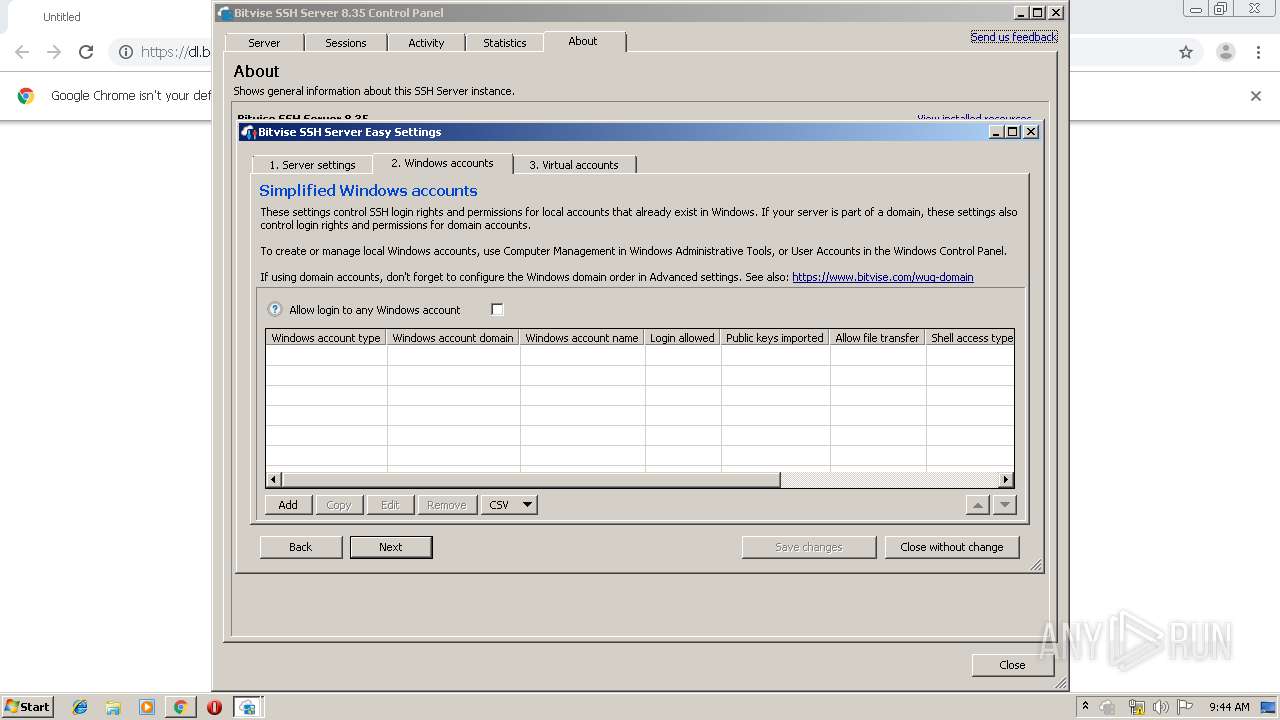Dismiss the Chrome default browser notification
This screenshot has height=720, width=1280.
pos(1256,96)
